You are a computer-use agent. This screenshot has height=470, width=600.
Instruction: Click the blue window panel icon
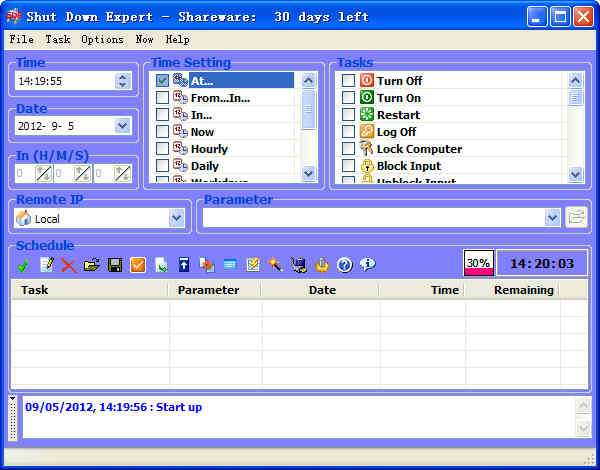pos(230,265)
